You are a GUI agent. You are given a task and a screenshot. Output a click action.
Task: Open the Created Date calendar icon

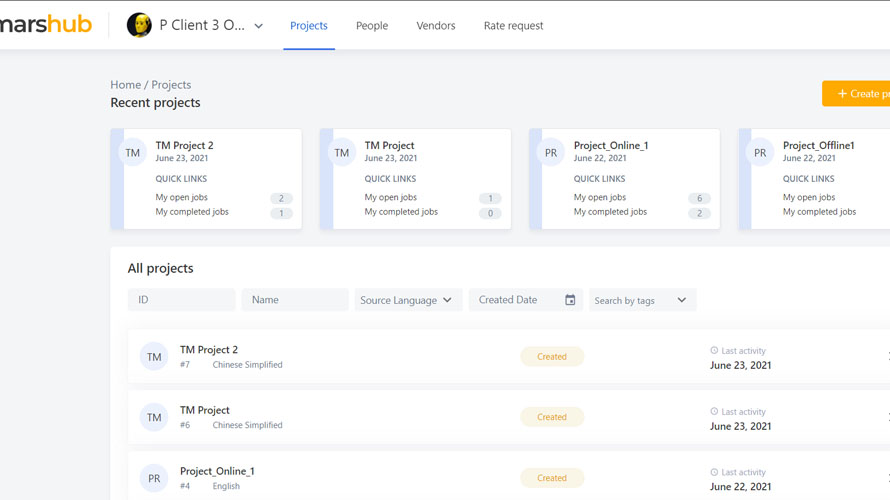[x=570, y=300]
